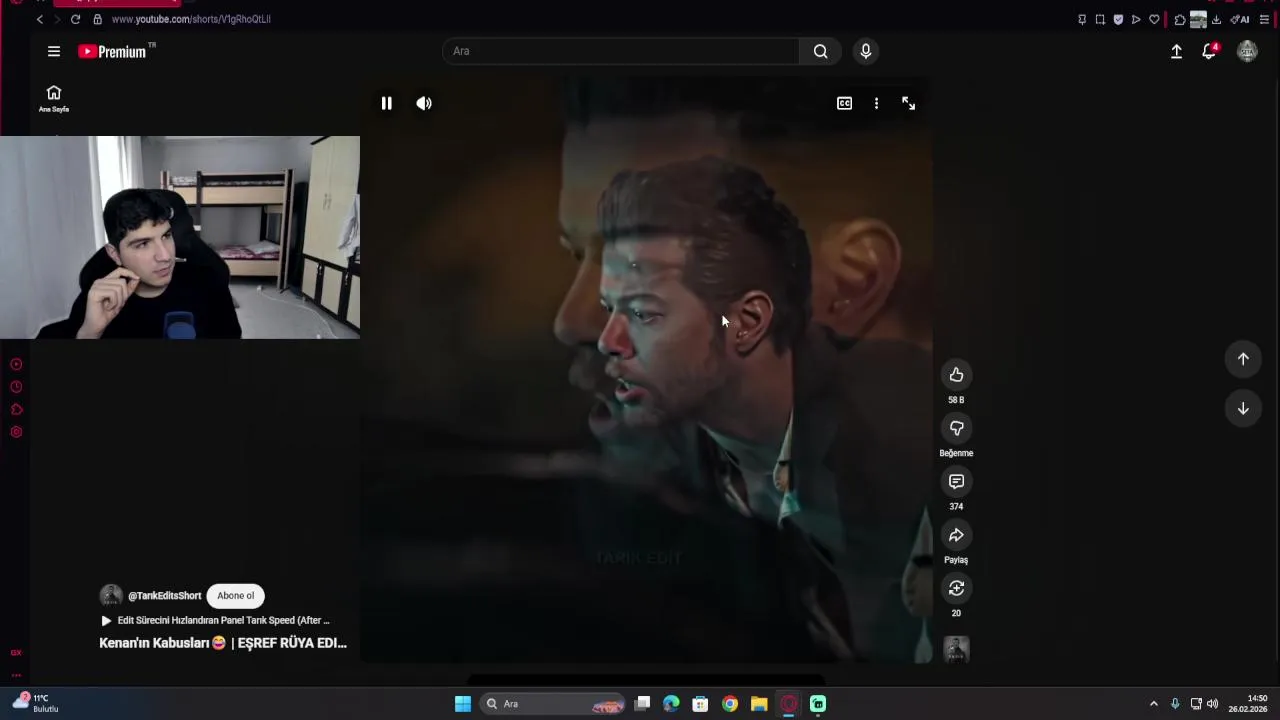Go to Ana Sayfa home
The height and width of the screenshot is (720, 1280).
coord(54,98)
